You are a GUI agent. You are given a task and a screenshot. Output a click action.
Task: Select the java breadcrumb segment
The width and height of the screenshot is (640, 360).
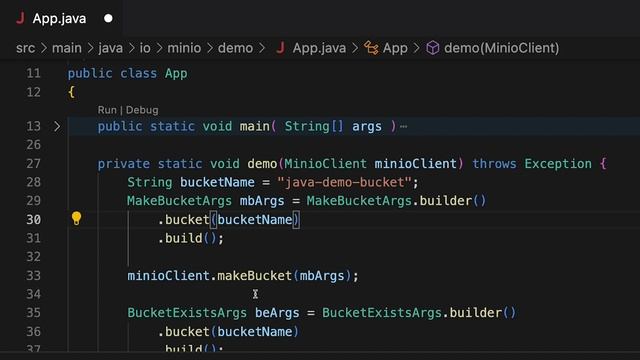[x=110, y=48]
